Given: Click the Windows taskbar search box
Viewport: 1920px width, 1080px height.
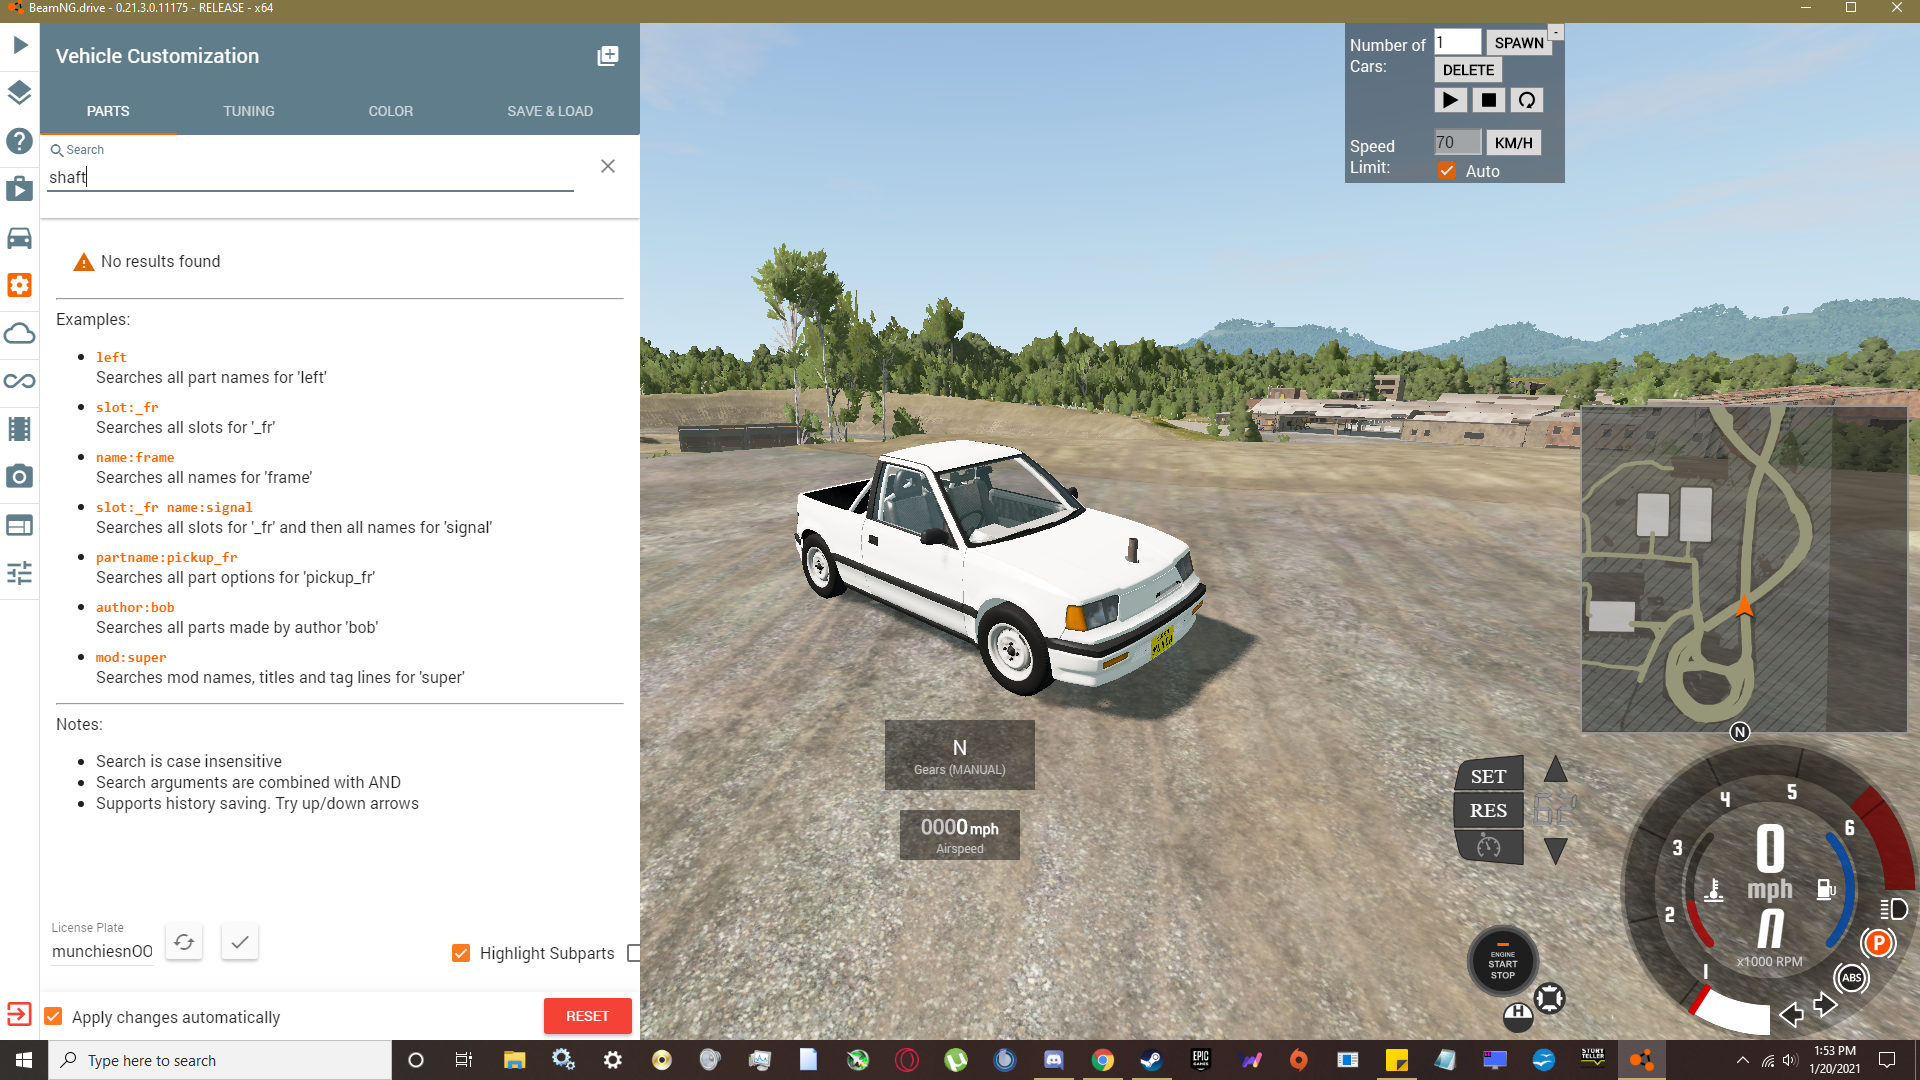Looking at the screenshot, I should point(220,1060).
